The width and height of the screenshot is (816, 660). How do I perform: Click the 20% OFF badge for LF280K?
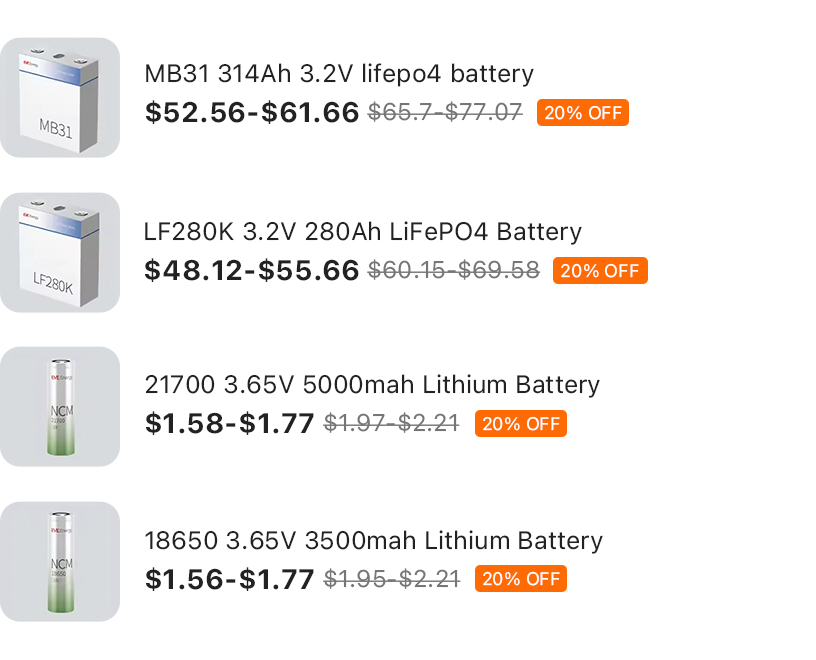click(x=600, y=271)
